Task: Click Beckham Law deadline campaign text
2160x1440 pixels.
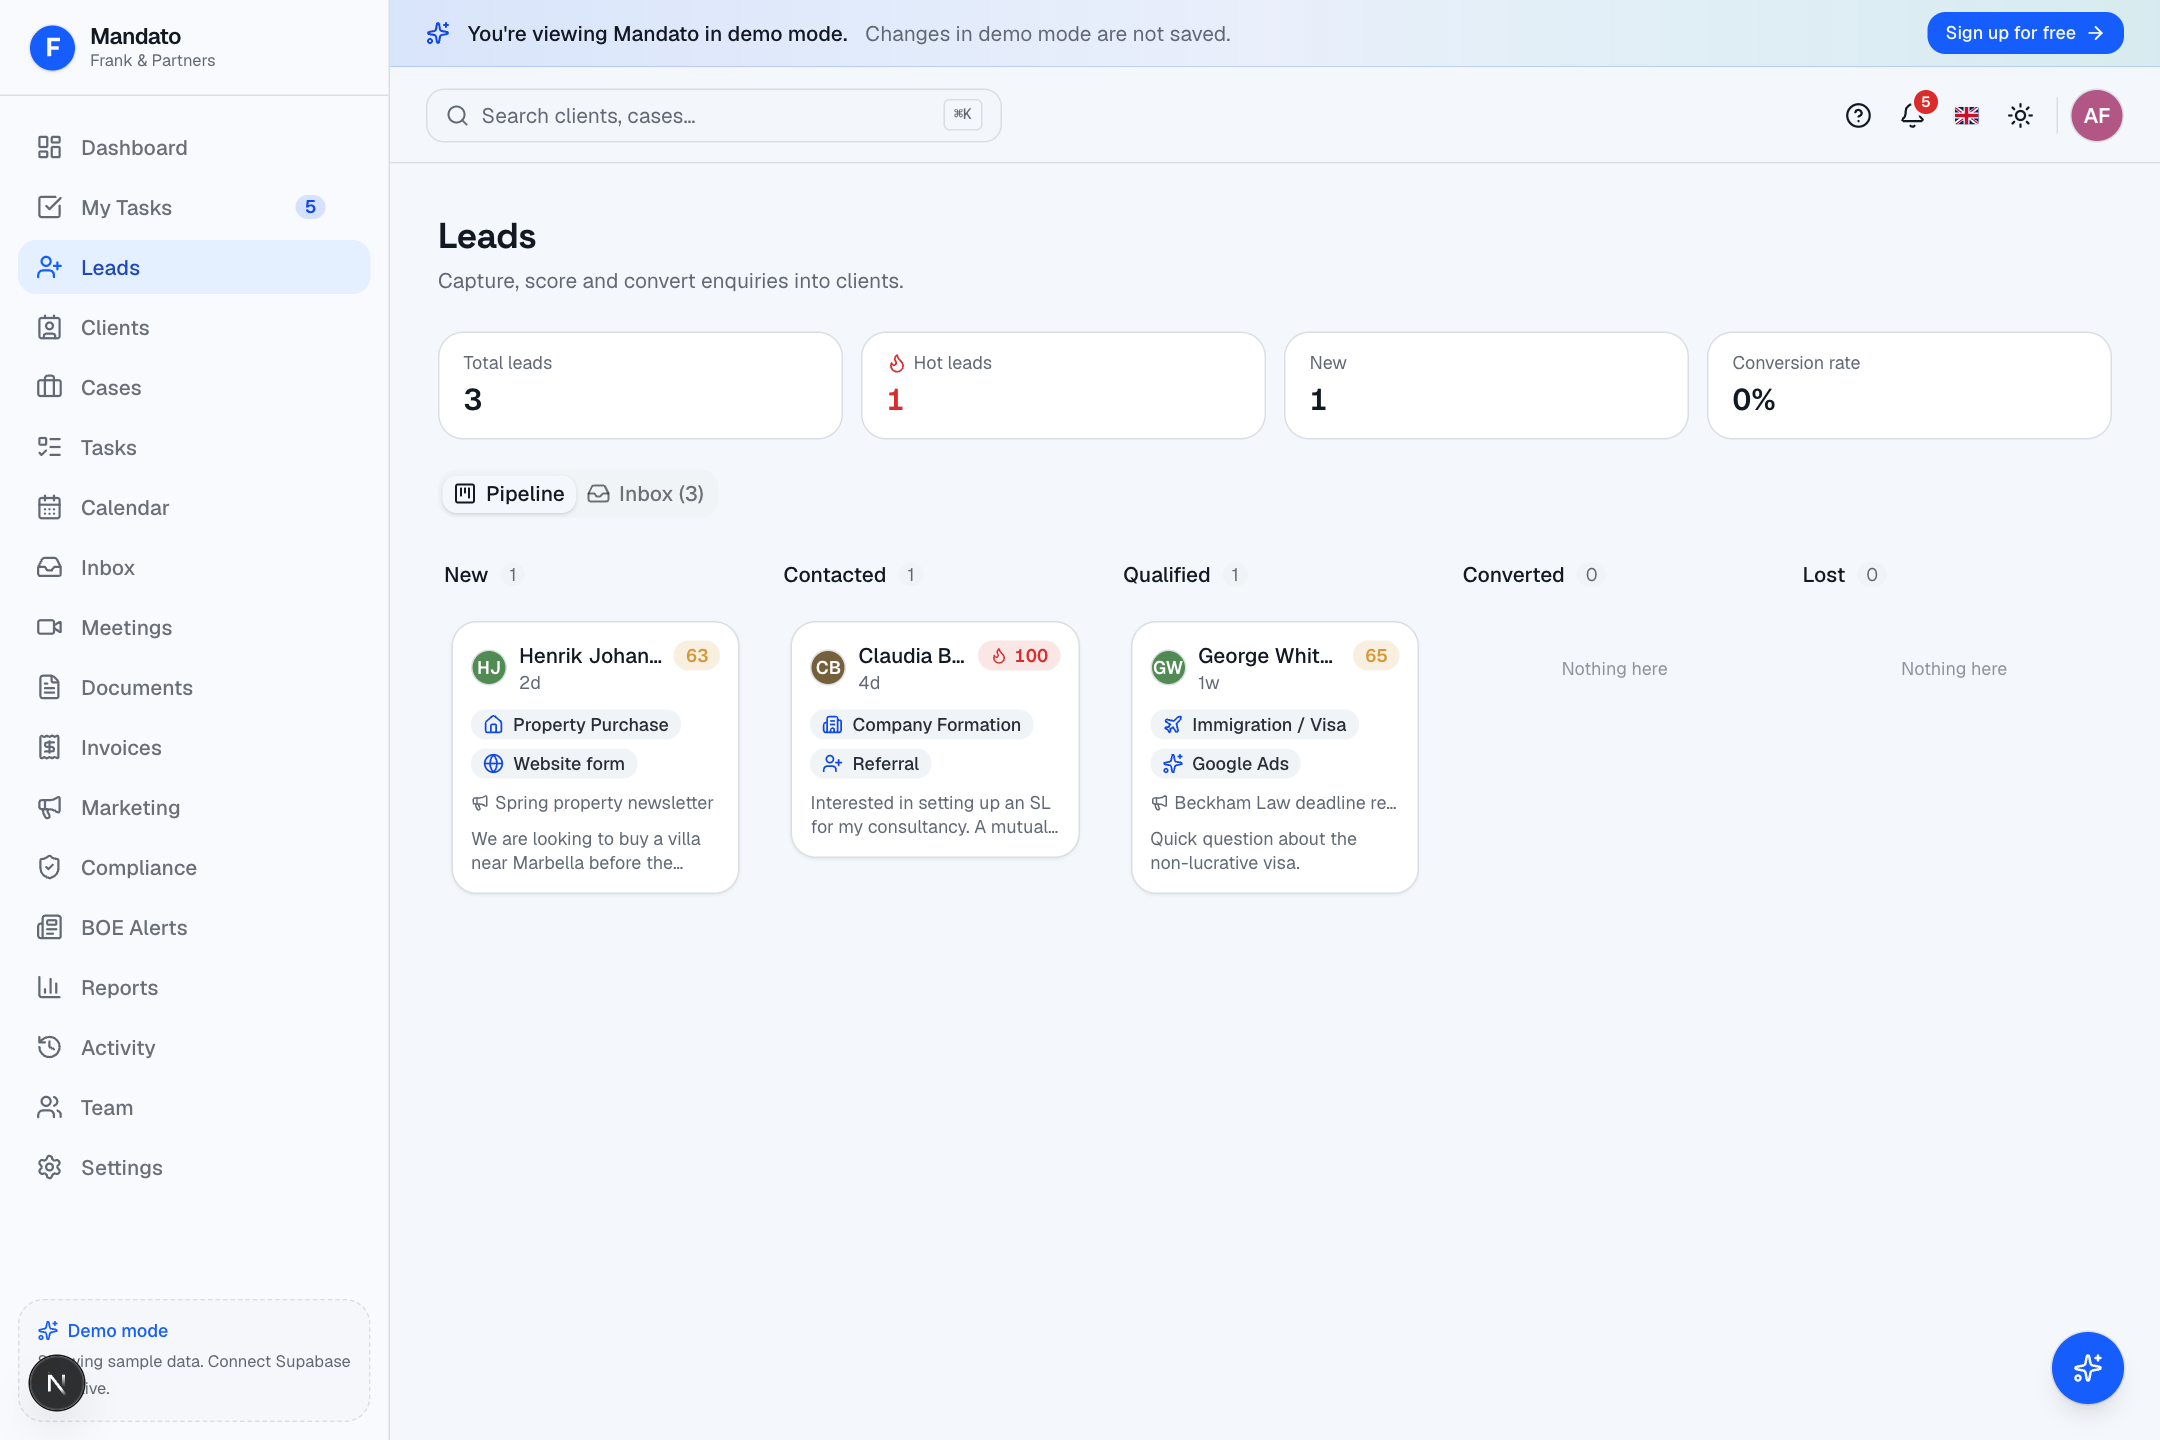Action: (1286, 803)
